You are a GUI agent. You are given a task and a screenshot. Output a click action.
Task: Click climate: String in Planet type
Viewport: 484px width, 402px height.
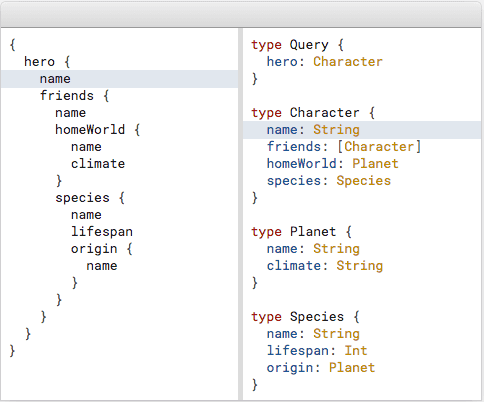click(325, 266)
